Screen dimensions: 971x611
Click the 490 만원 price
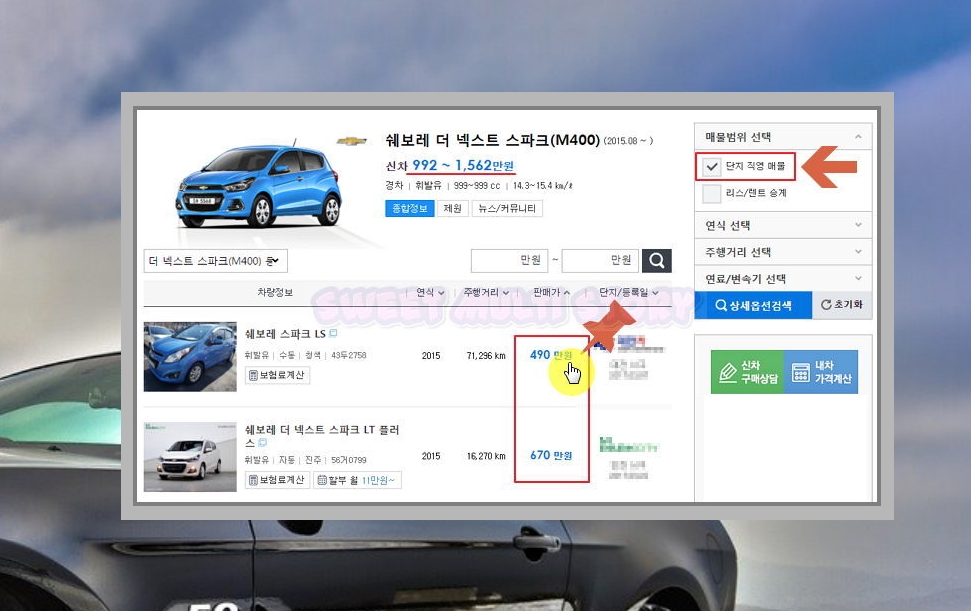[x=551, y=355]
